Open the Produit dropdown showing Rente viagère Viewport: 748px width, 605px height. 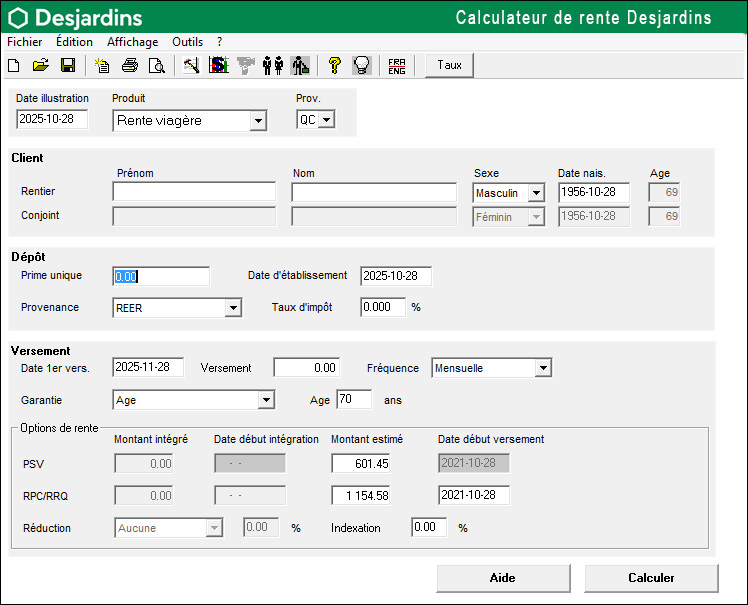(258, 121)
